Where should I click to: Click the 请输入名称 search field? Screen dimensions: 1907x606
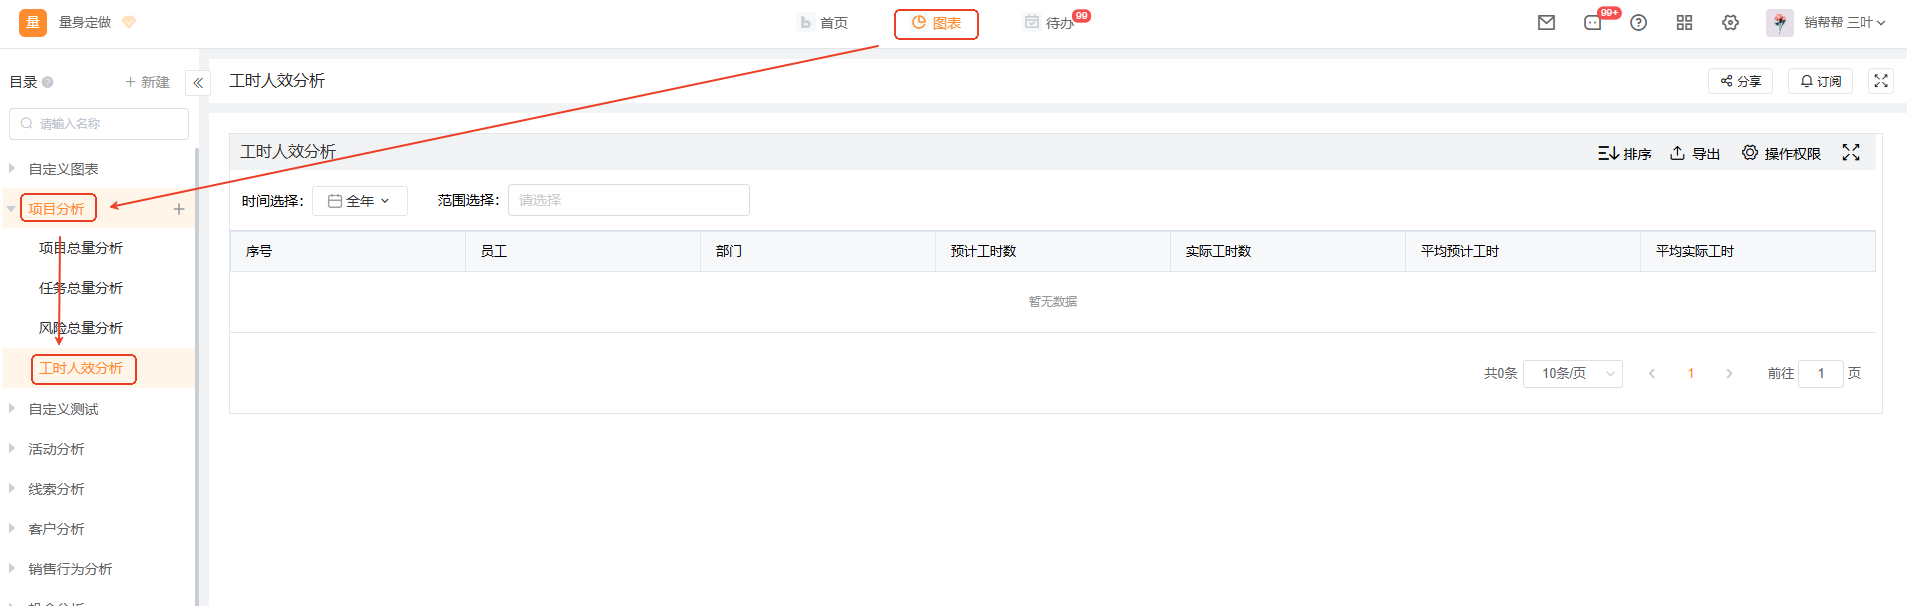coord(99,124)
